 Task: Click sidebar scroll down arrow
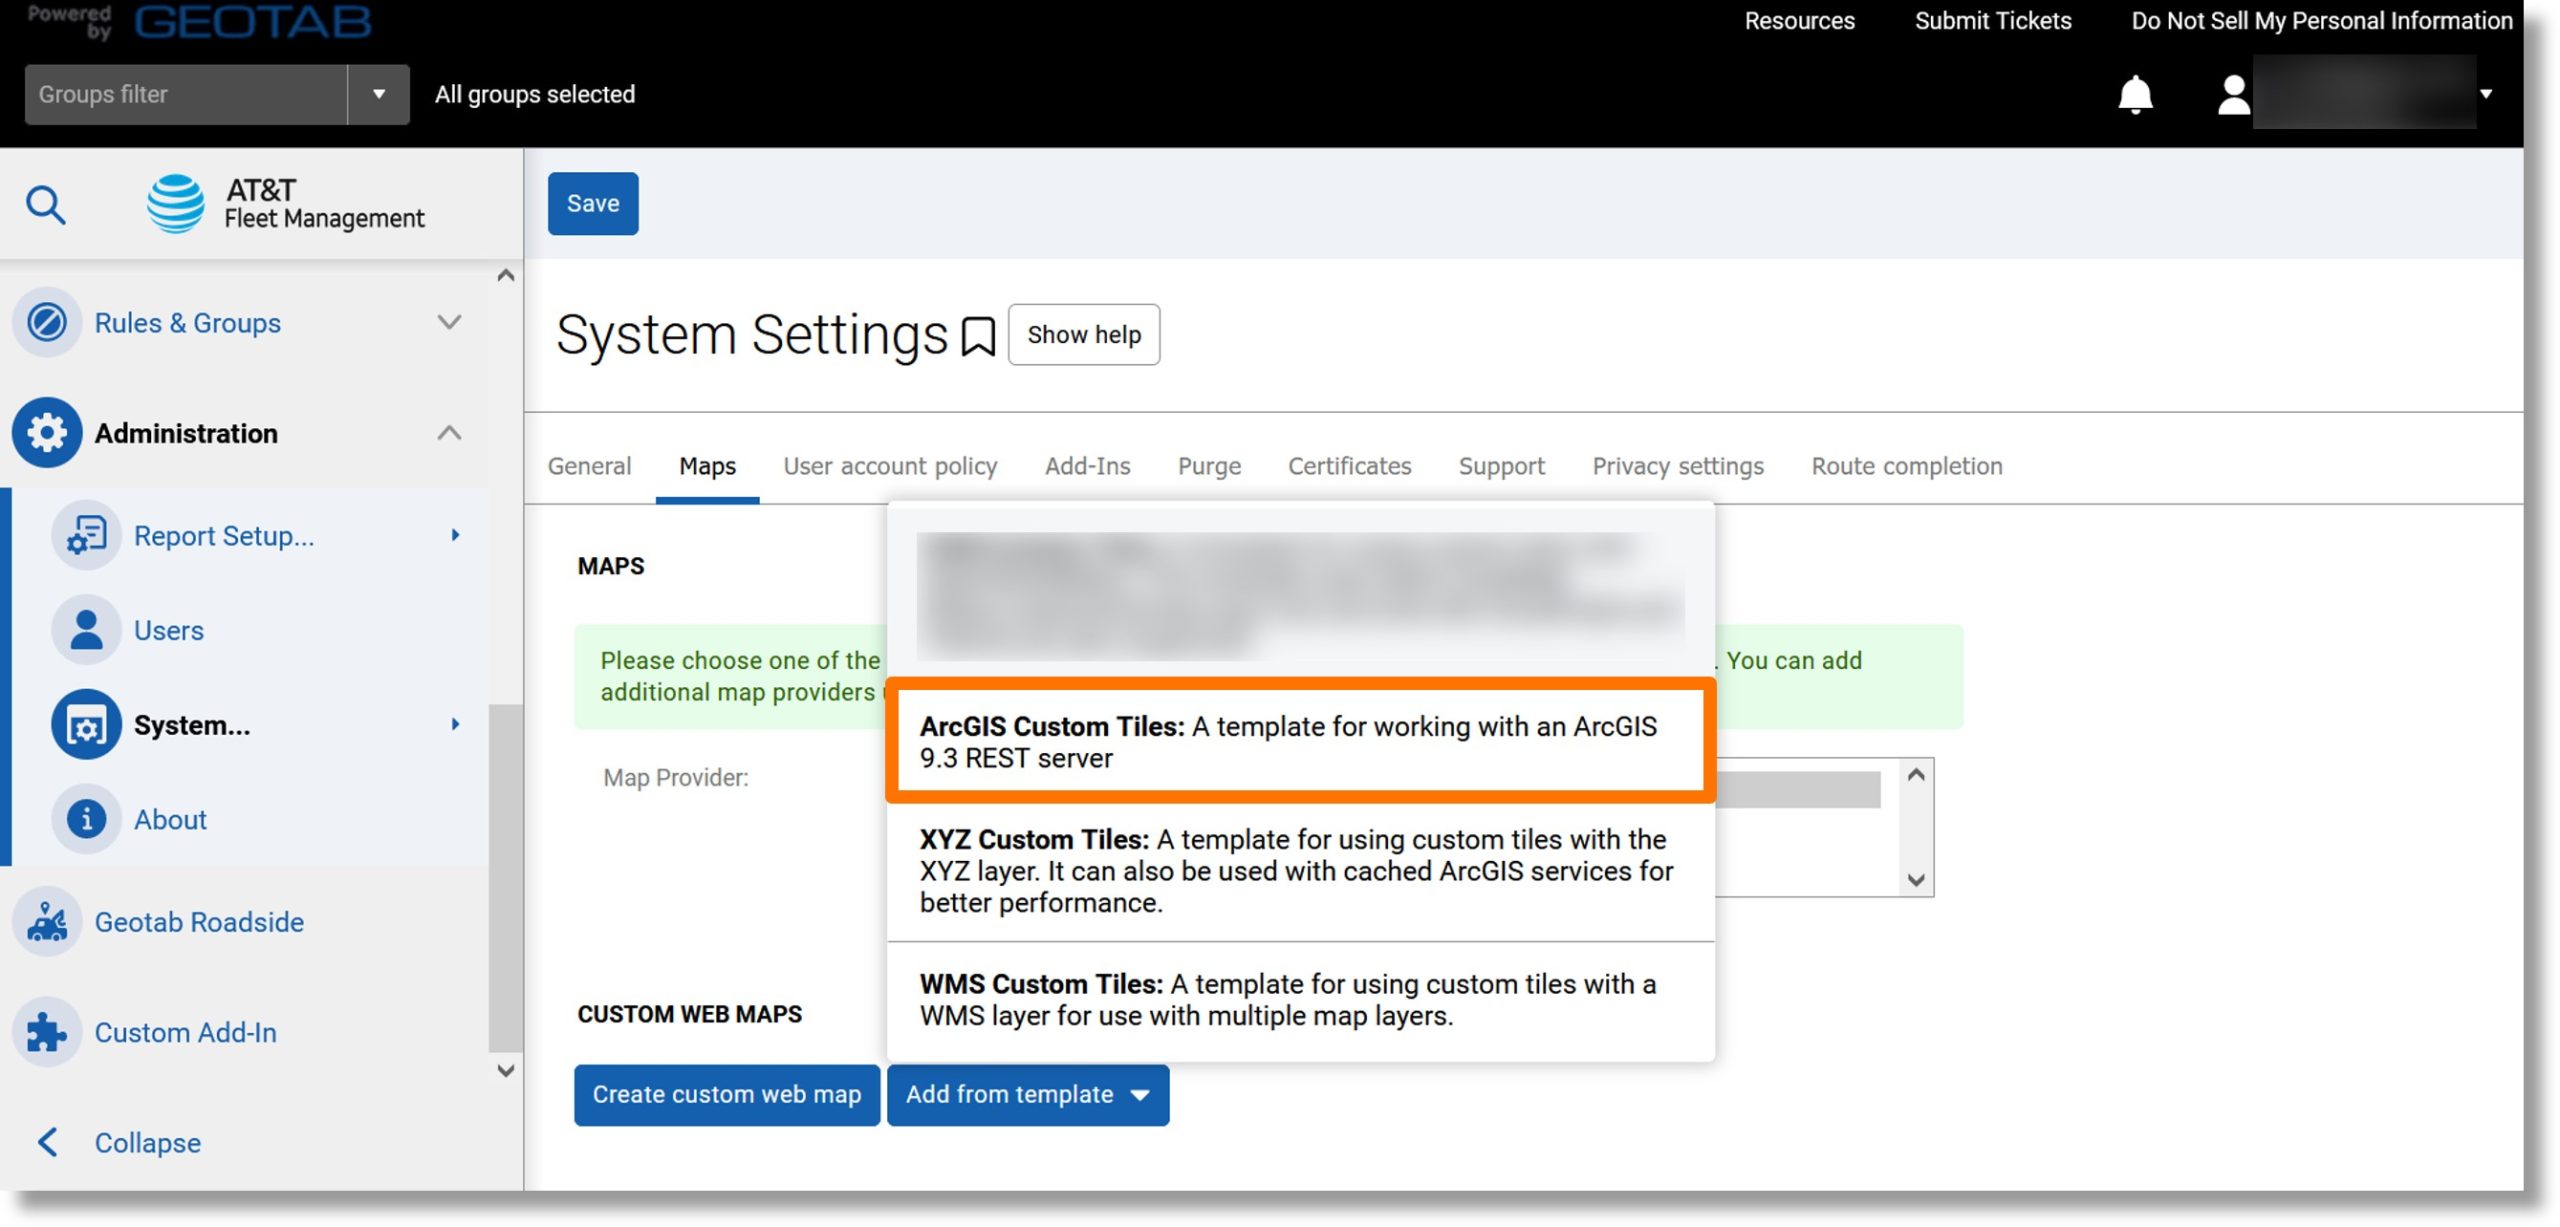click(x=506, y=1070)
